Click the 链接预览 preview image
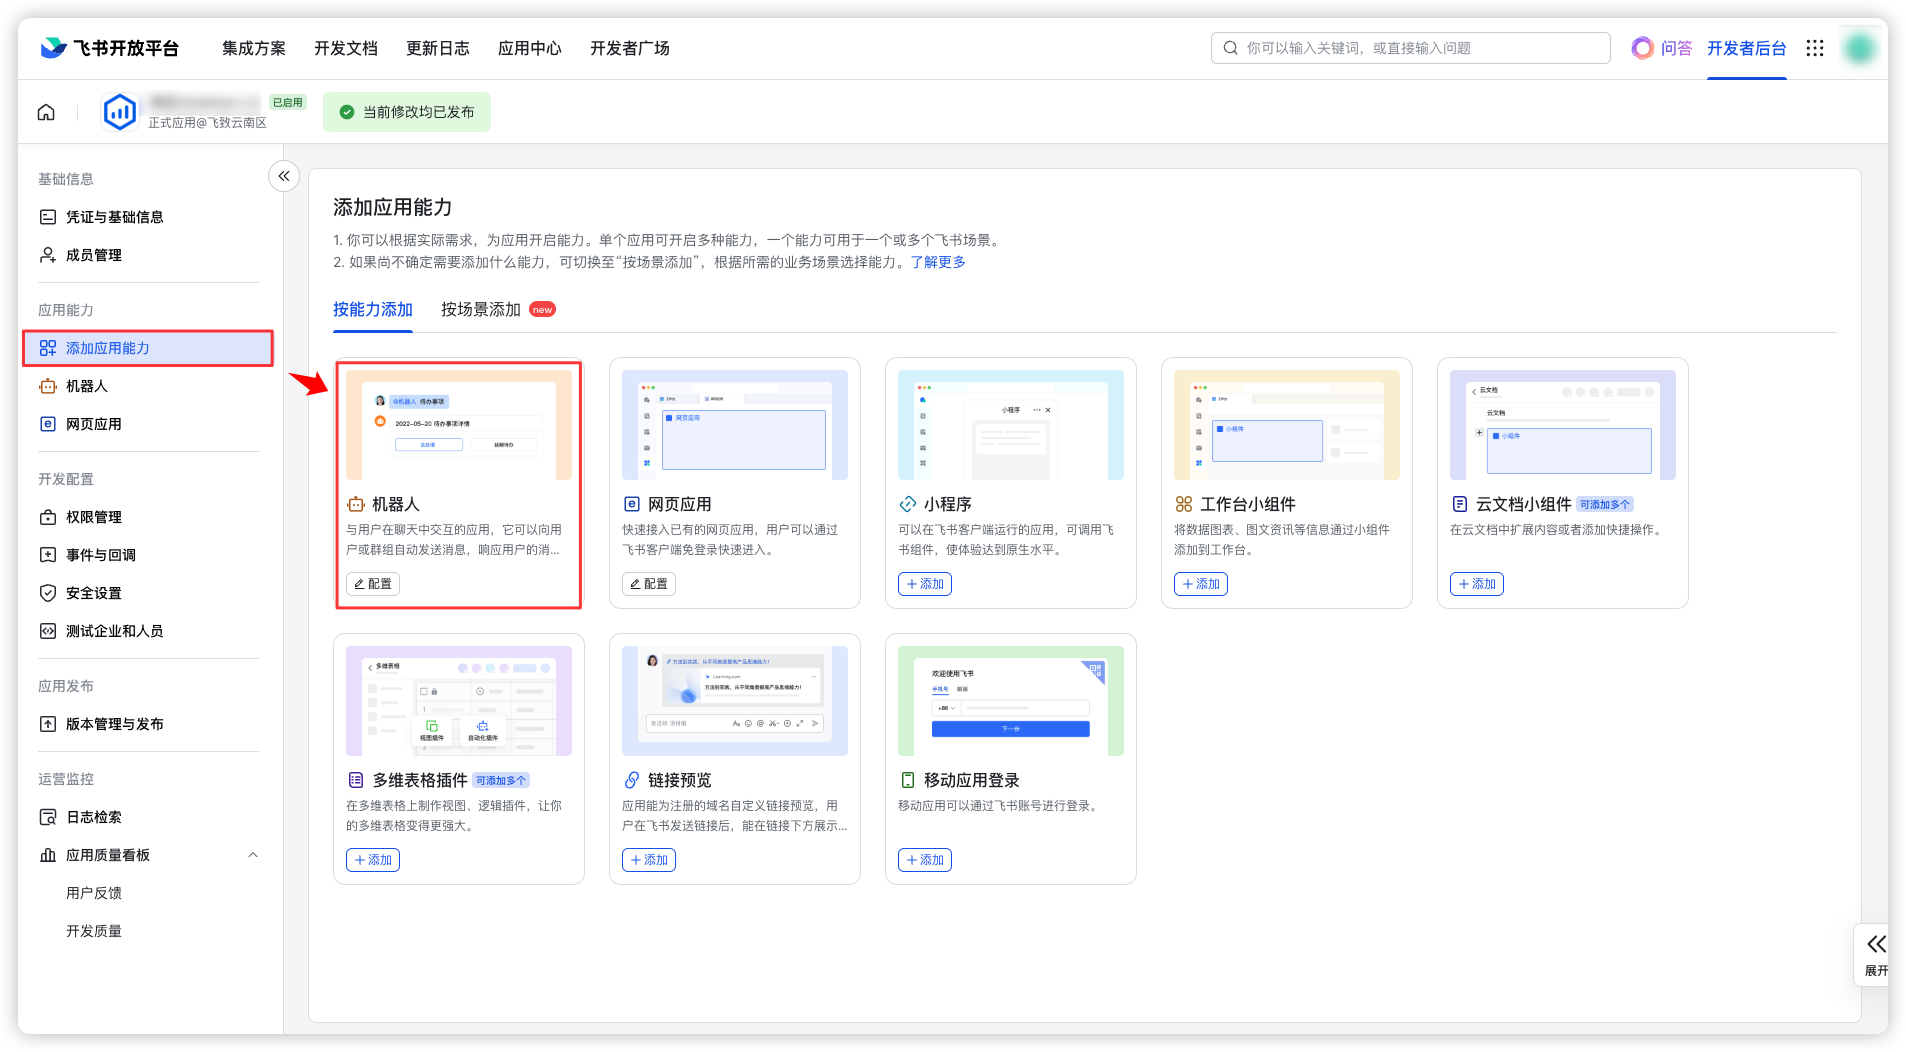1906x1052 pixels. (735, 701)
